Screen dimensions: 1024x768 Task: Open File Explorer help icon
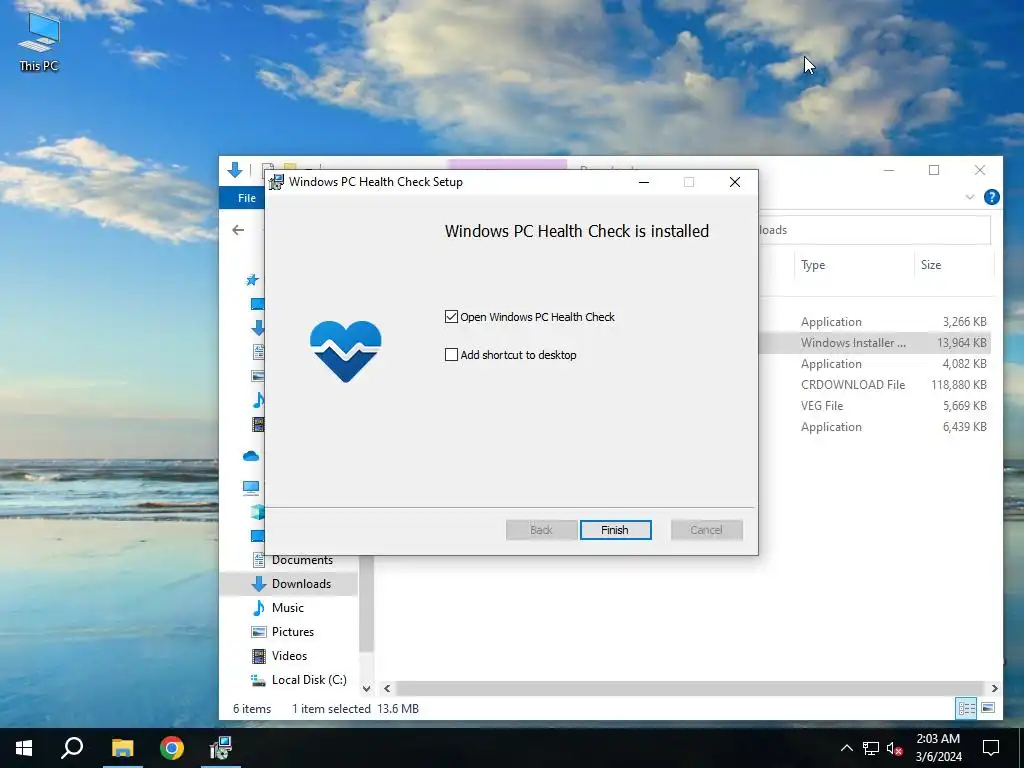(991, 197)
